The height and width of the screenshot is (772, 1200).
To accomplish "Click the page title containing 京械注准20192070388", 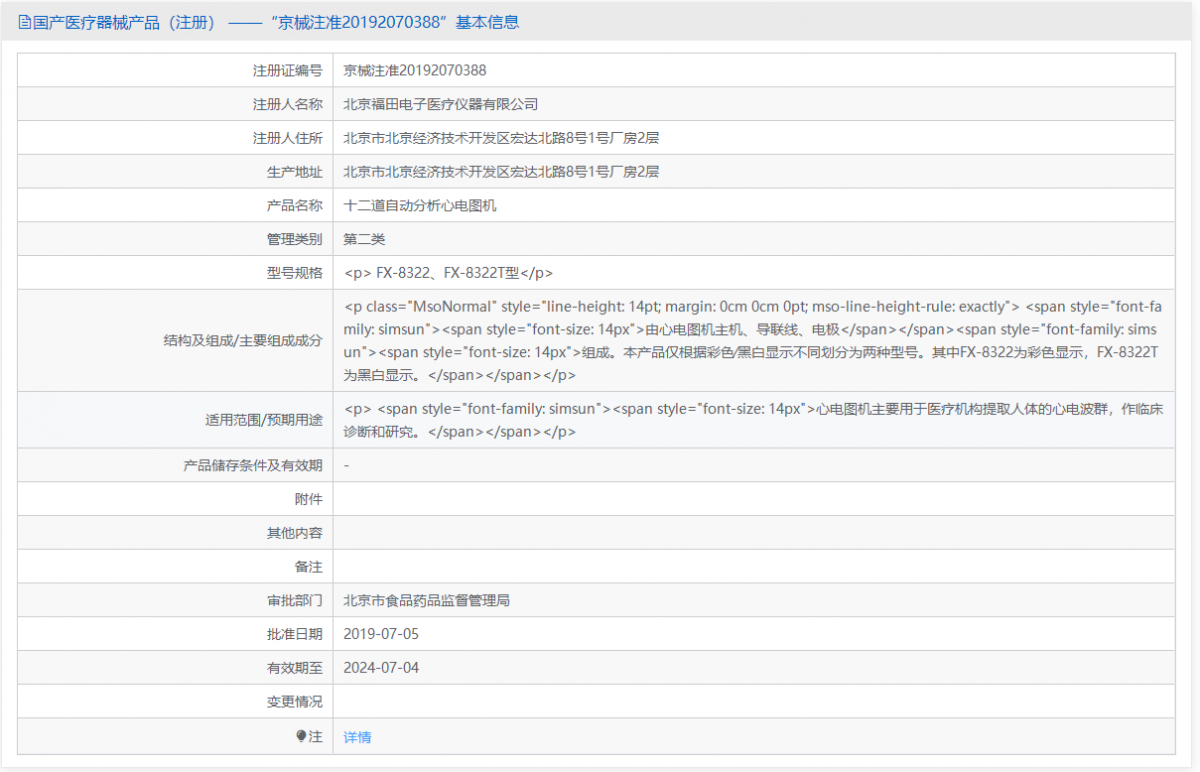I will tap(276, 22).
